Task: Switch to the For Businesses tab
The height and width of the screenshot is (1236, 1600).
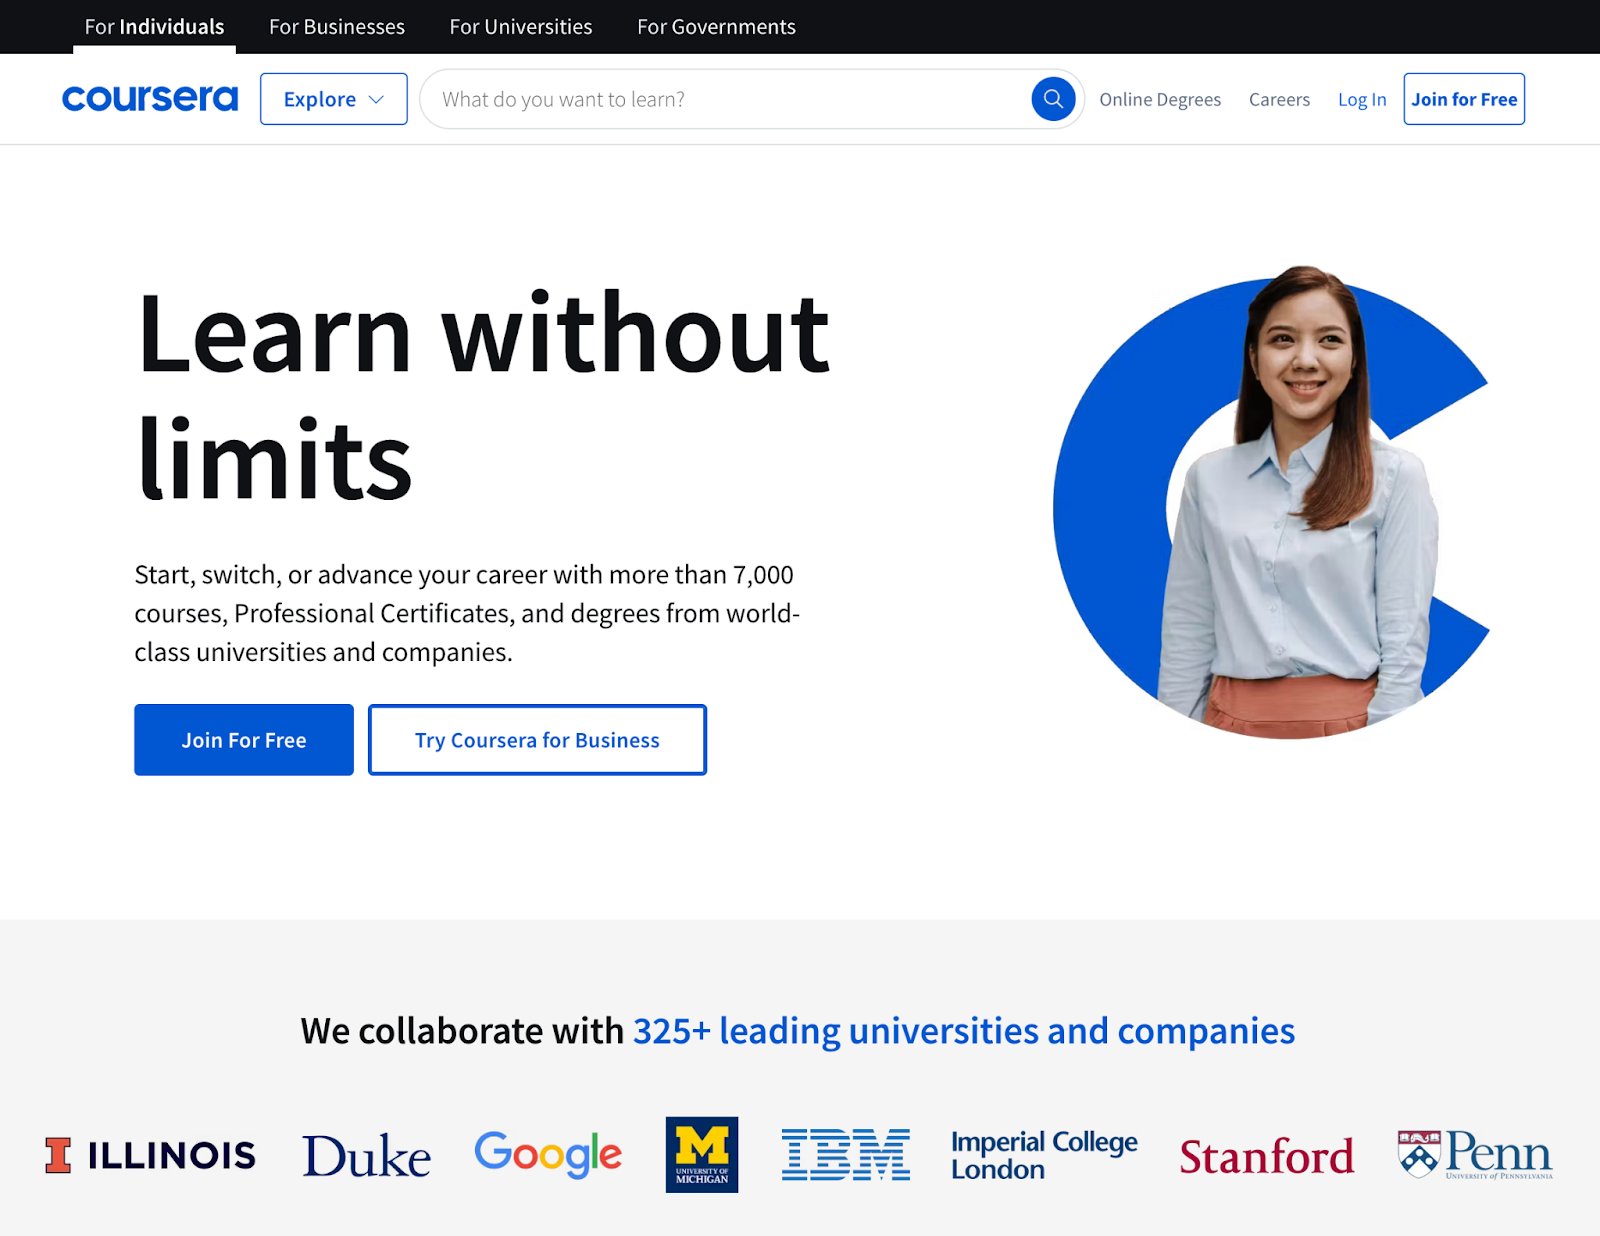Action: click(x=336, y=27)
